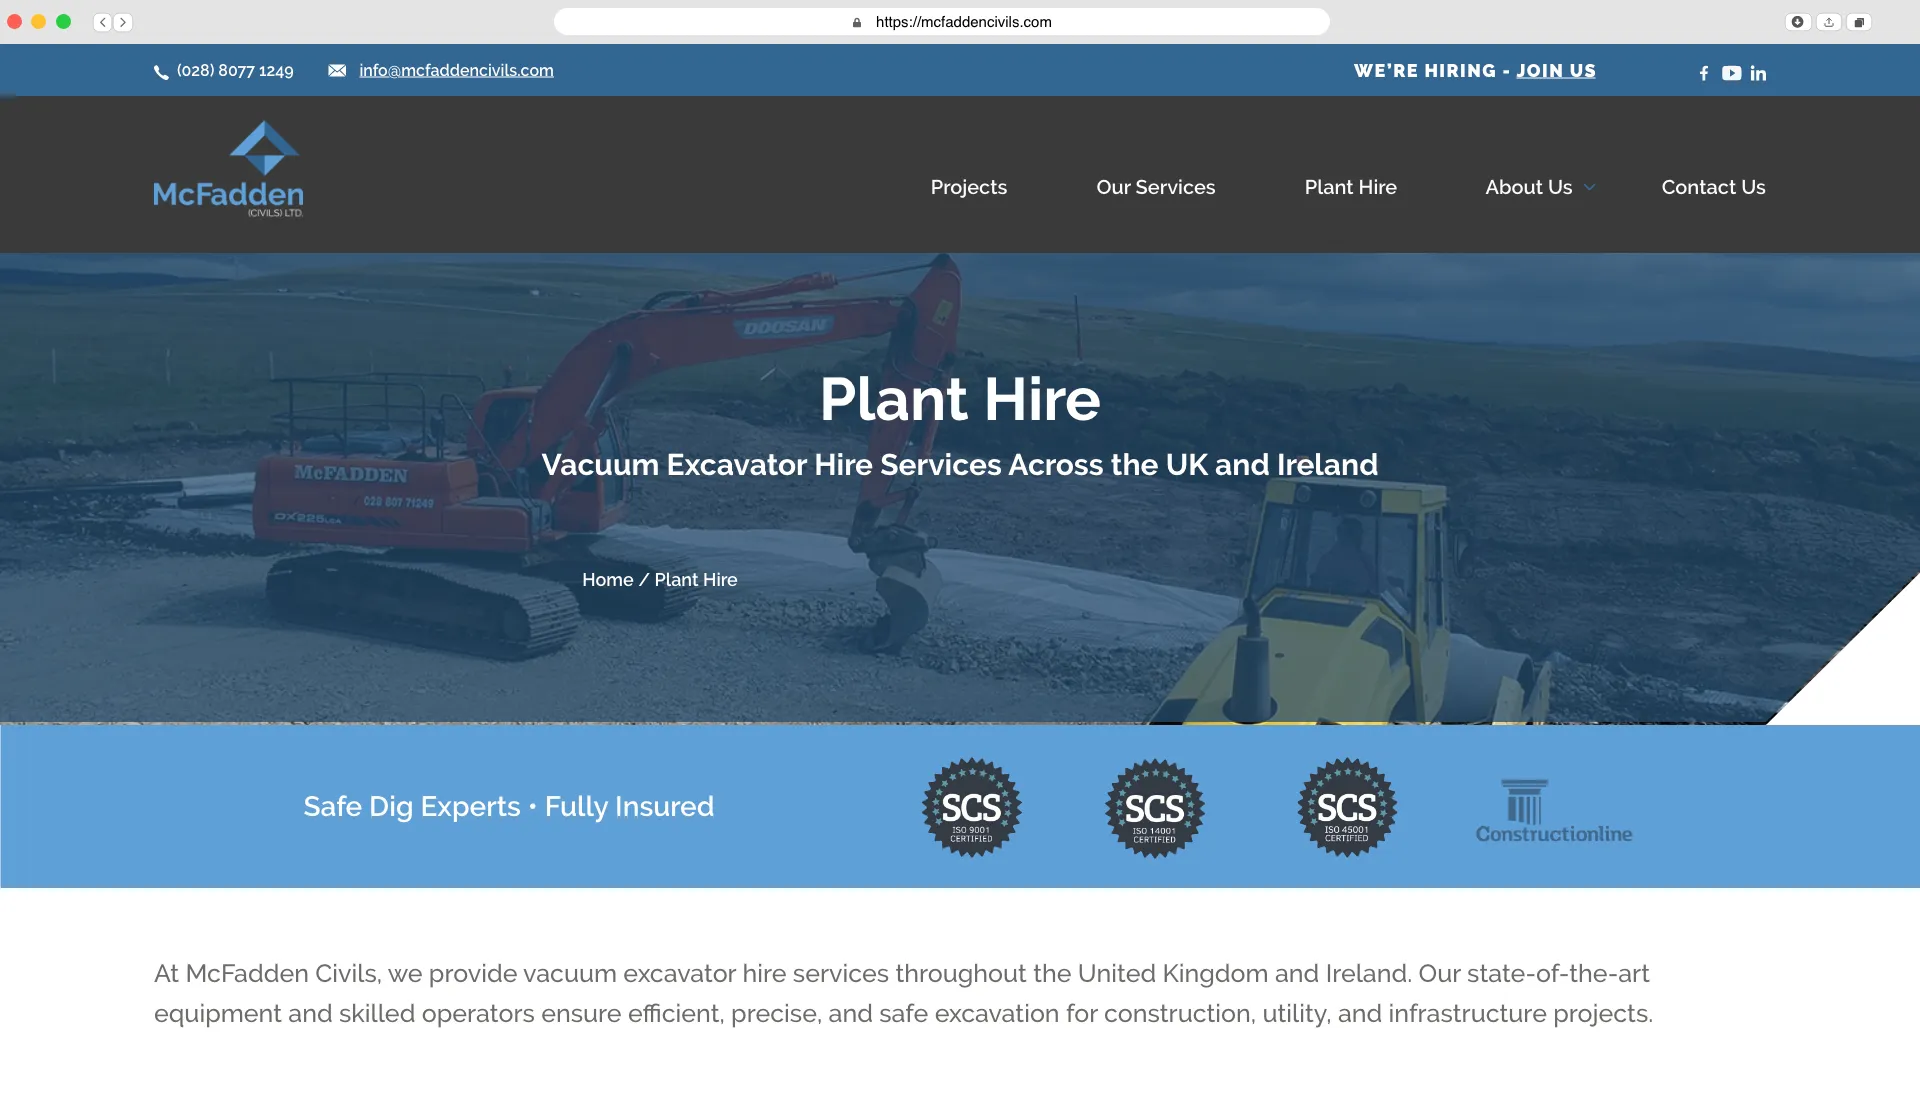Open the Contact Us menu item
1920x1093 pixels.
(1713, 187)
